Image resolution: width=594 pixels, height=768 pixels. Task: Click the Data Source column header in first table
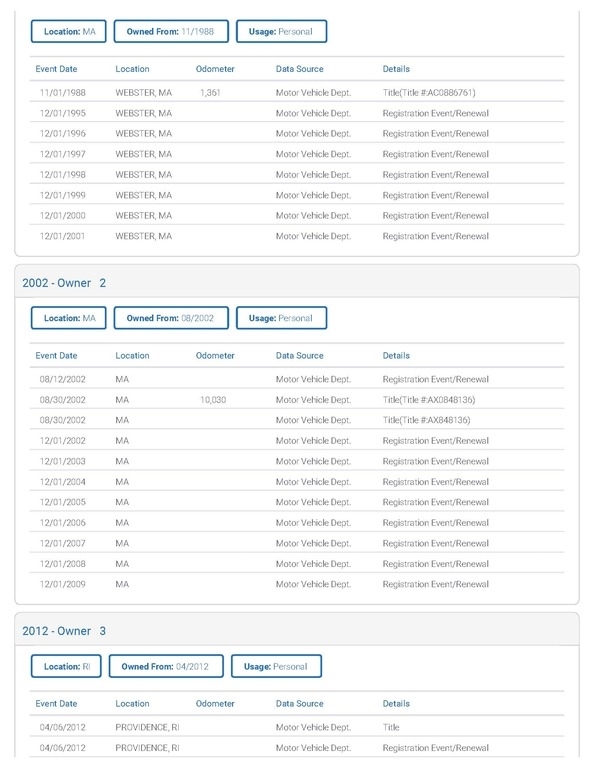[x=300, y=69]
